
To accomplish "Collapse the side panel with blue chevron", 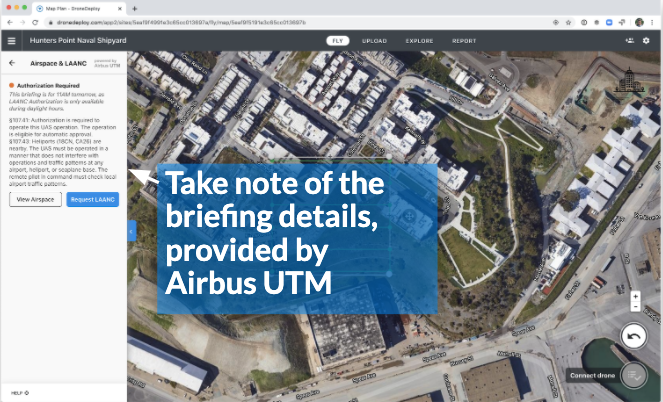I will pos(132,231).
